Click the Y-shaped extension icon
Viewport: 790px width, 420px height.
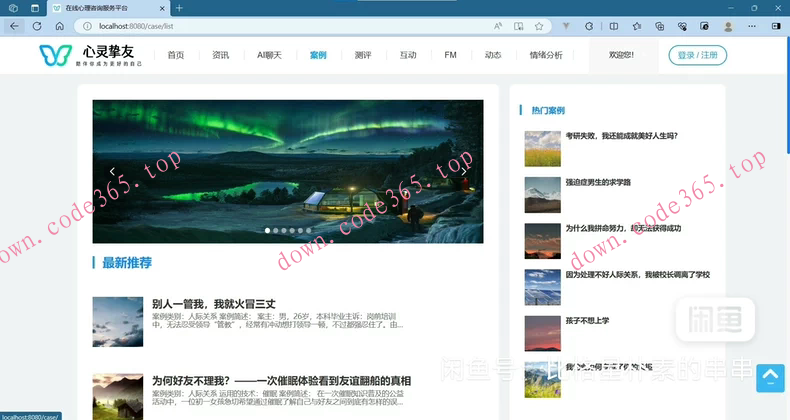tap(566, 26)
